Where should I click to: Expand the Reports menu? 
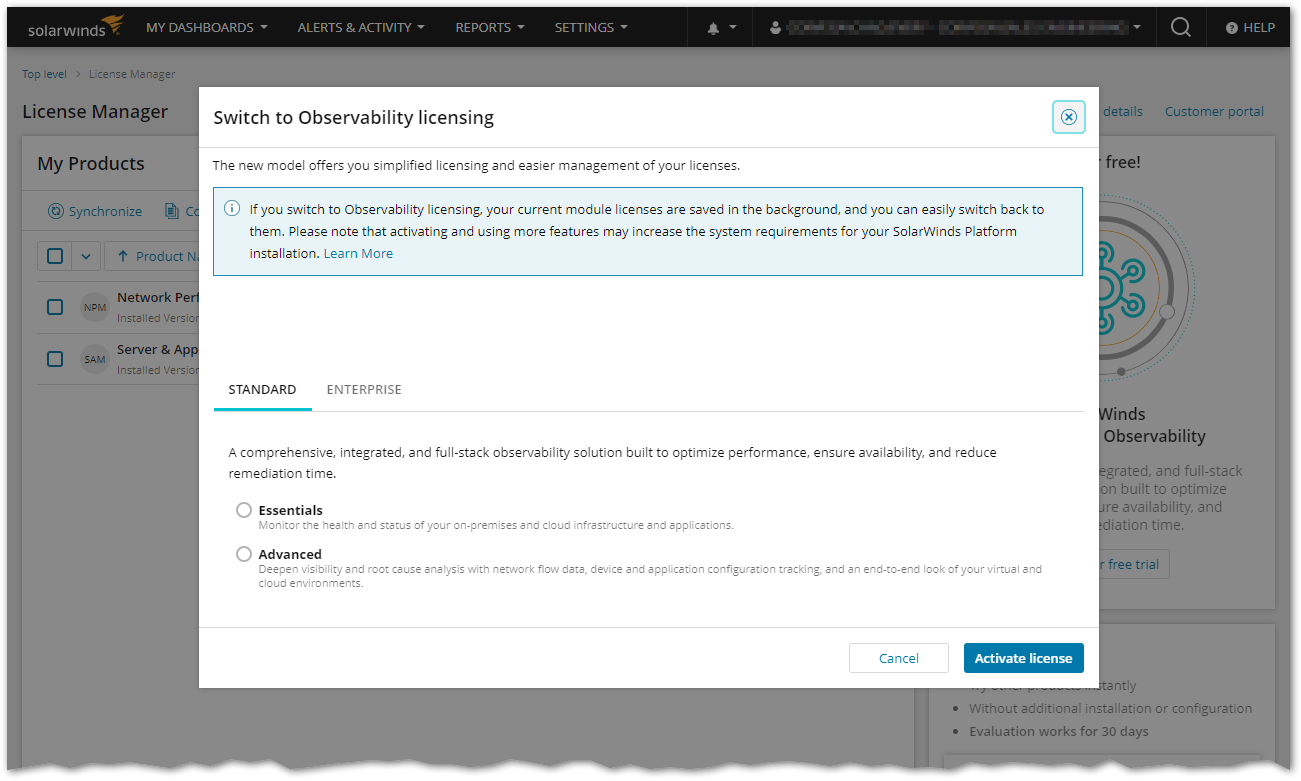[490, 28]
